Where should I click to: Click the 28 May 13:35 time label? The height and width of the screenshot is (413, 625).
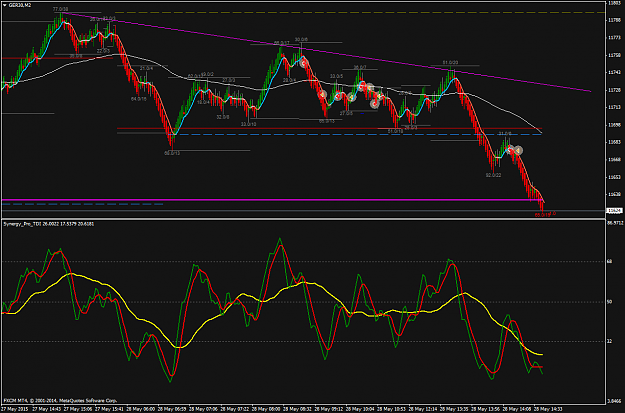click(454, 409)
